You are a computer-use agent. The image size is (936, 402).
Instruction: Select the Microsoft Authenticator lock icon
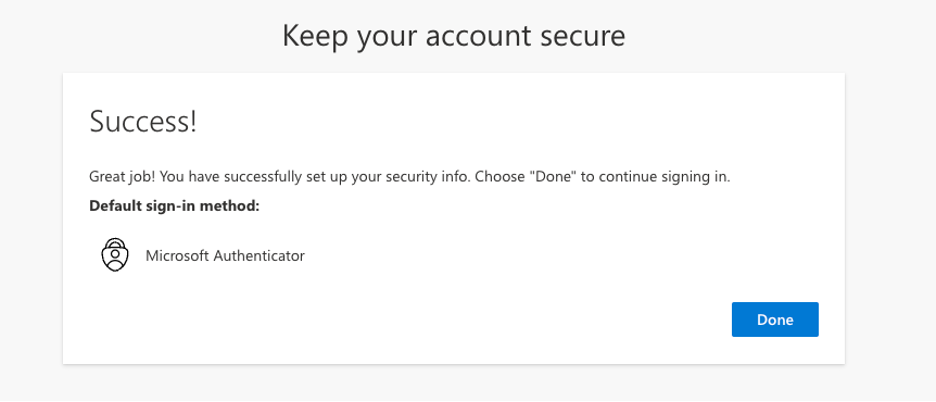pos(115,255)
